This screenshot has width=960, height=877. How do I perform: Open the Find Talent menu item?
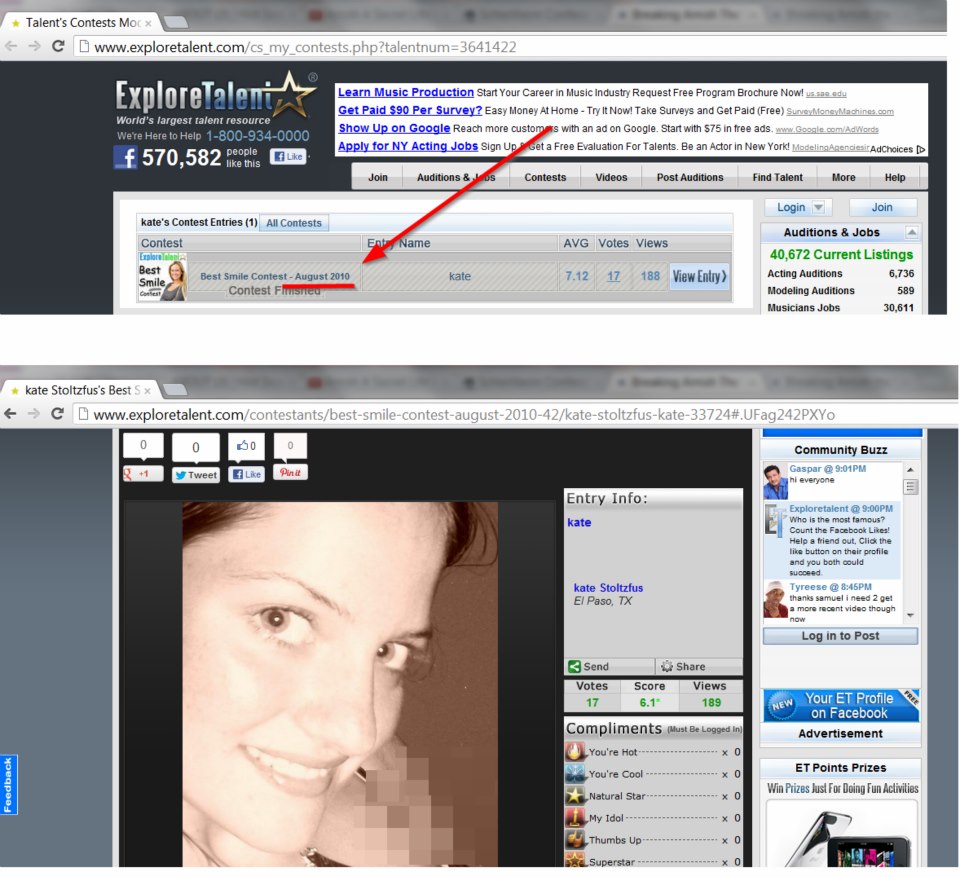[777, 177]
